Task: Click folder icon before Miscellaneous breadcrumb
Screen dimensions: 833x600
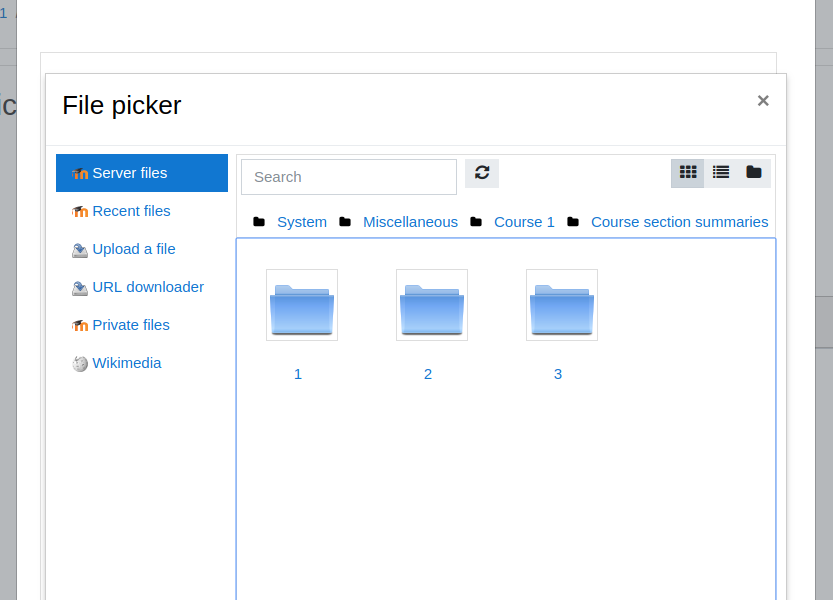Action: coord(345,222)
